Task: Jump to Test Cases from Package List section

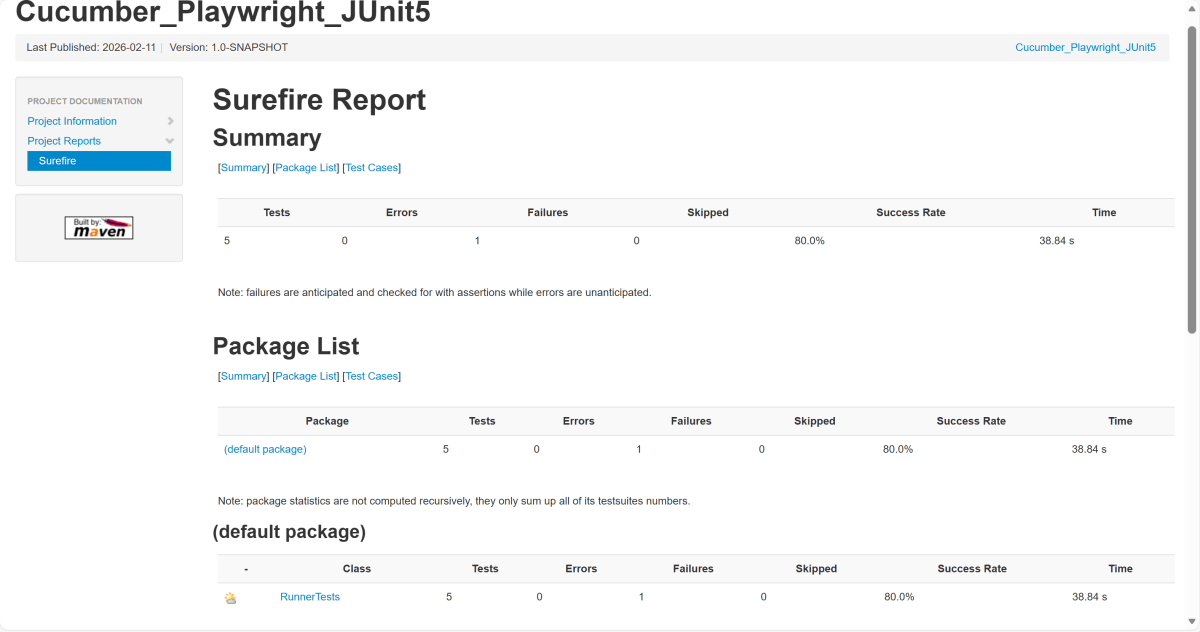Action: (x=371, y=376)
